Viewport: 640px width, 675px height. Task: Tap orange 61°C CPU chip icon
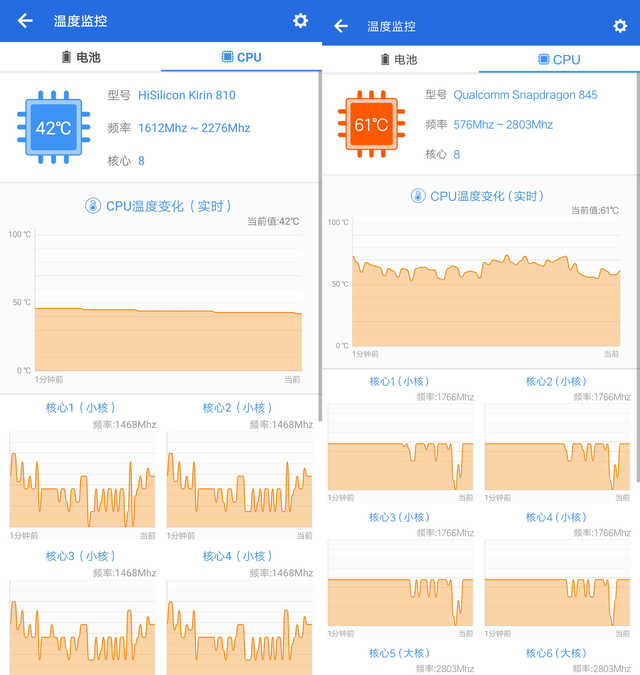371,124
